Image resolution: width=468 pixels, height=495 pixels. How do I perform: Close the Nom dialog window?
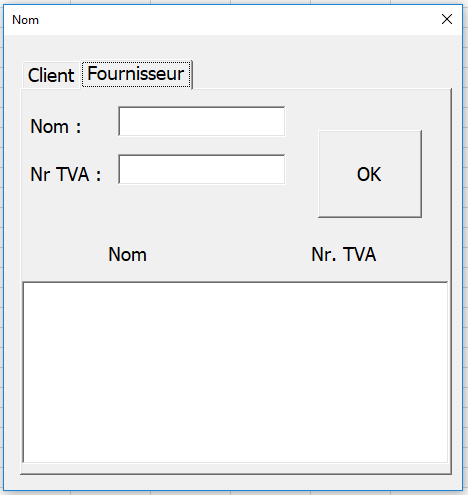click(447, 19)
